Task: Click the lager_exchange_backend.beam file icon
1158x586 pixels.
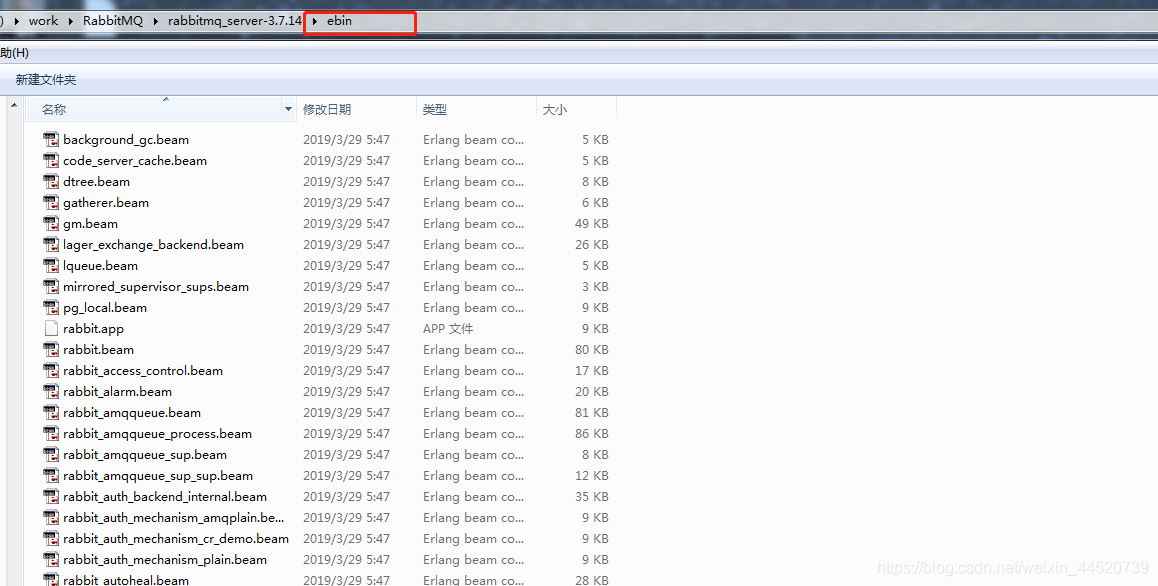Action: [51, 245]
